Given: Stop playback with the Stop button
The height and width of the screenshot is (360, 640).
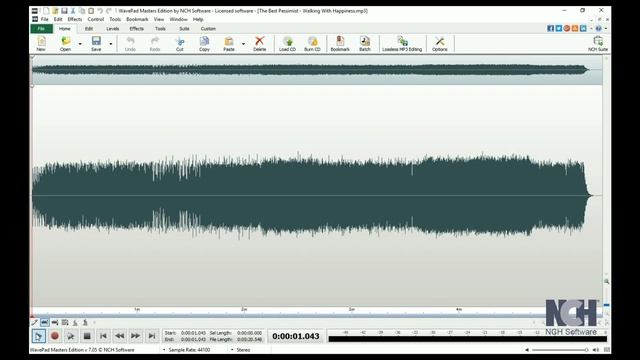Looking at the screenshot, I should pos(87,336).
